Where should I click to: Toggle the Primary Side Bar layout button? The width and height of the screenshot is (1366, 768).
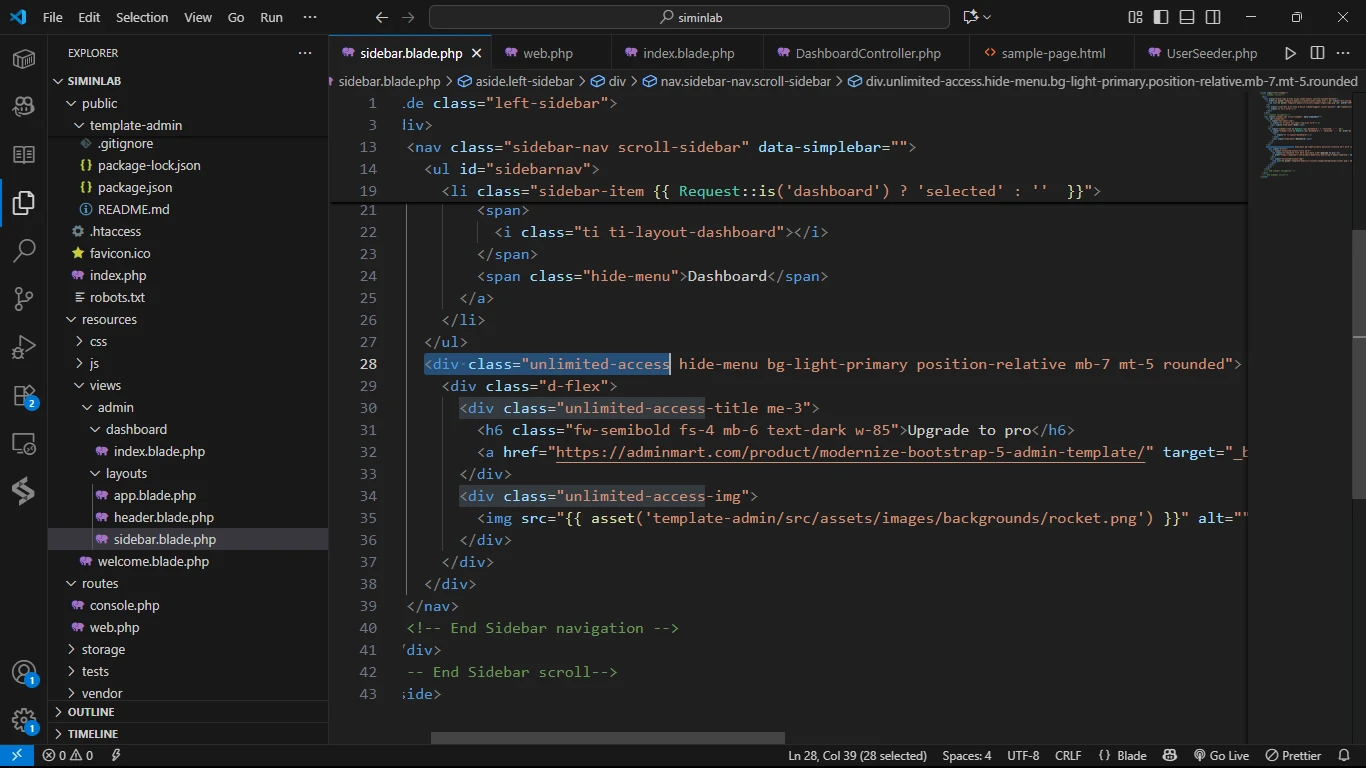click(x=1161, y=17)
